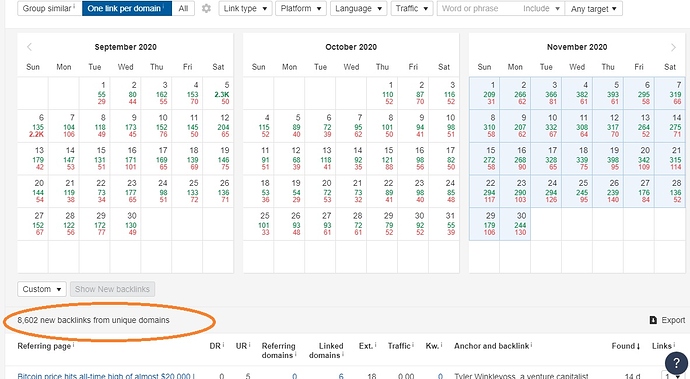690x379 pixels.
Task: Sort by the Traffic column header
Action: (x=400, y=346)
